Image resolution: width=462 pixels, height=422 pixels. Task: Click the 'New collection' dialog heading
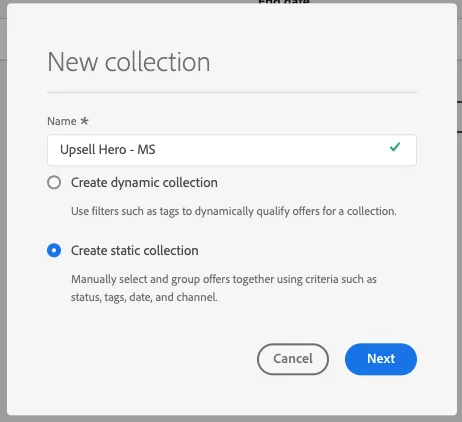click(129, 62)
